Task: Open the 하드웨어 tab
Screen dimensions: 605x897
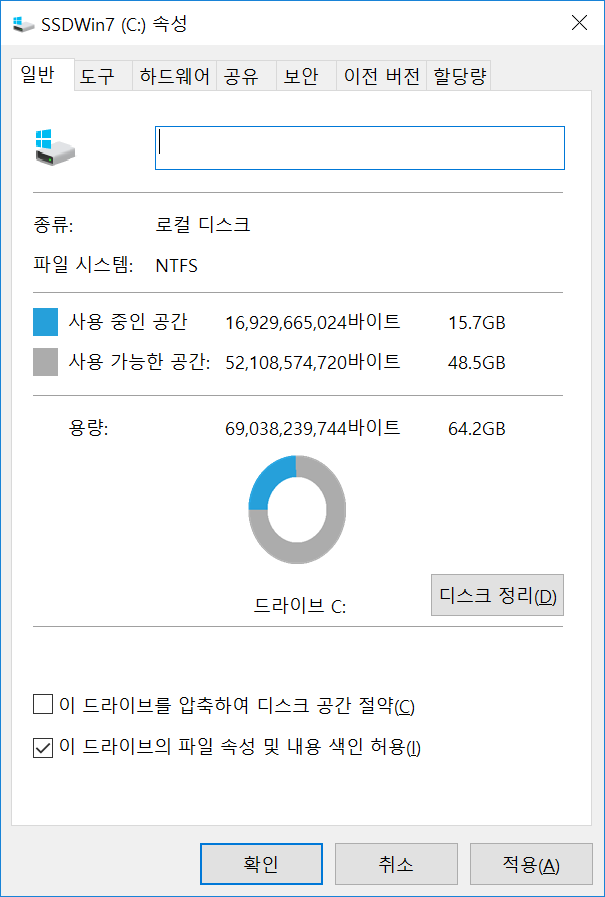Action: coord(174,76)
